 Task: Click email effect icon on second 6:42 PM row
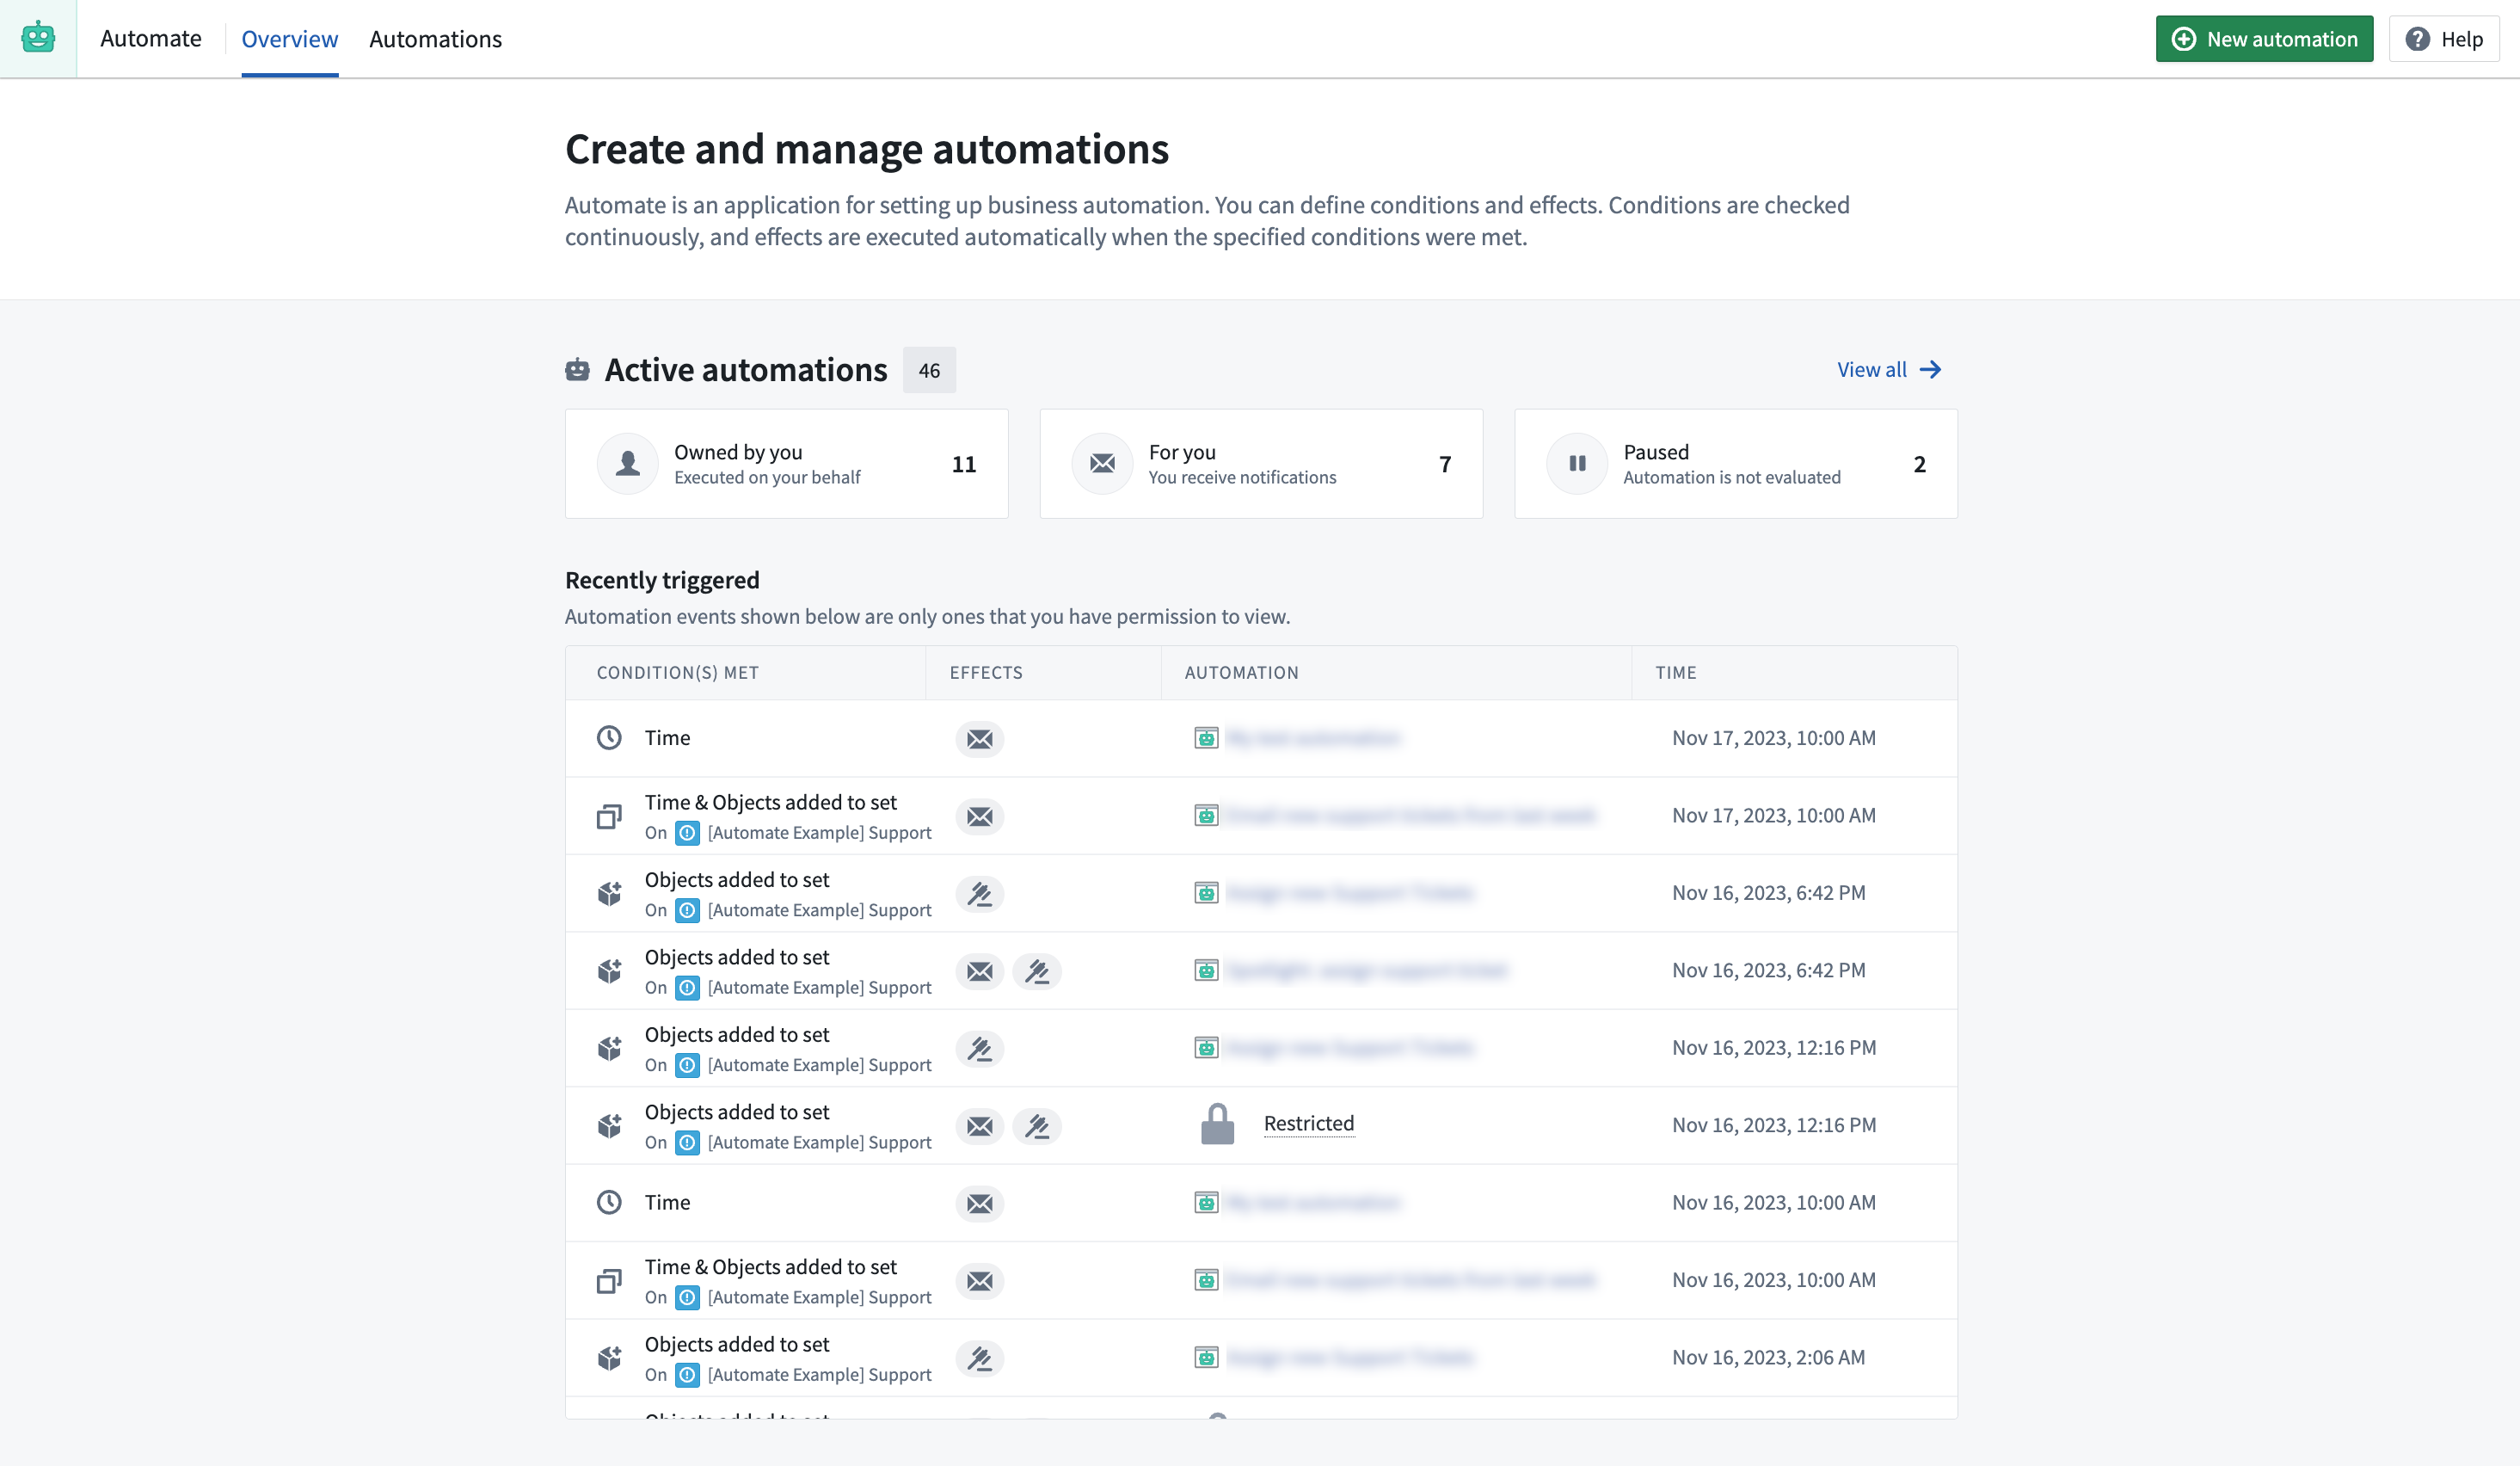pos(980,971)
